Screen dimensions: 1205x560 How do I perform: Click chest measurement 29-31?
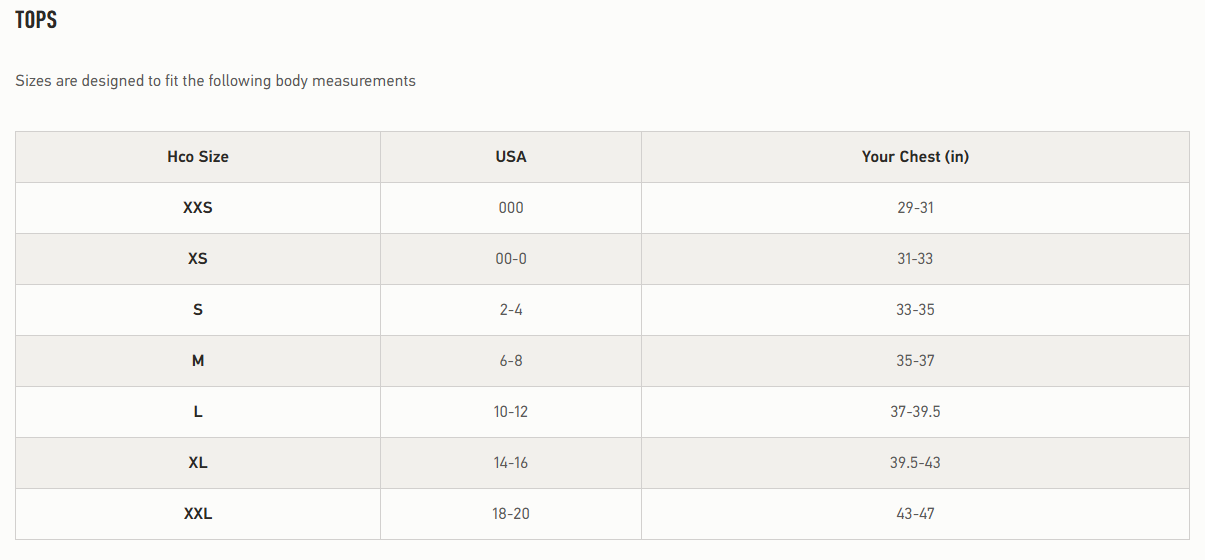coord(915,208)
